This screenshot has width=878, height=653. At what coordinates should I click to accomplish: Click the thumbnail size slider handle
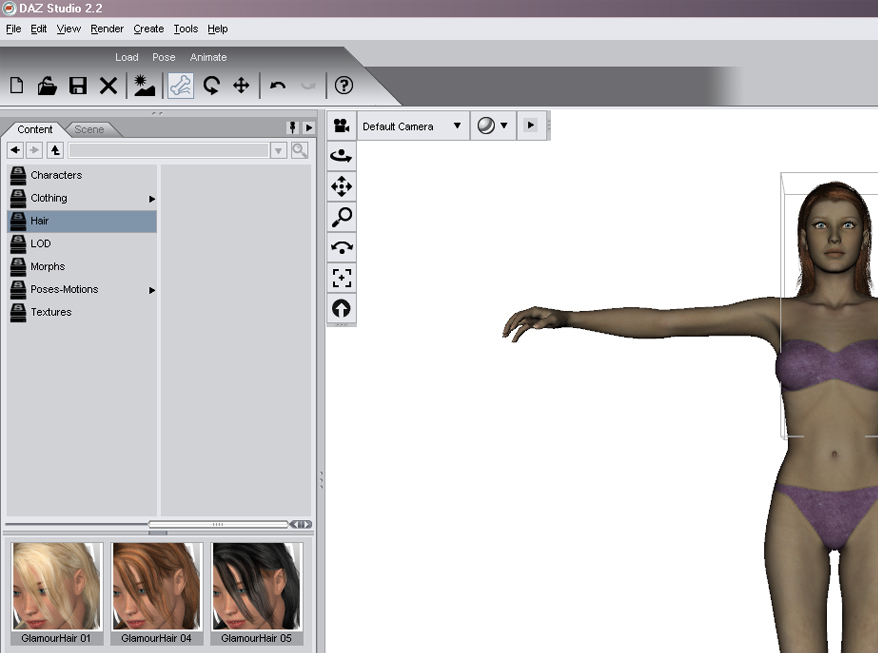point(218,524)
